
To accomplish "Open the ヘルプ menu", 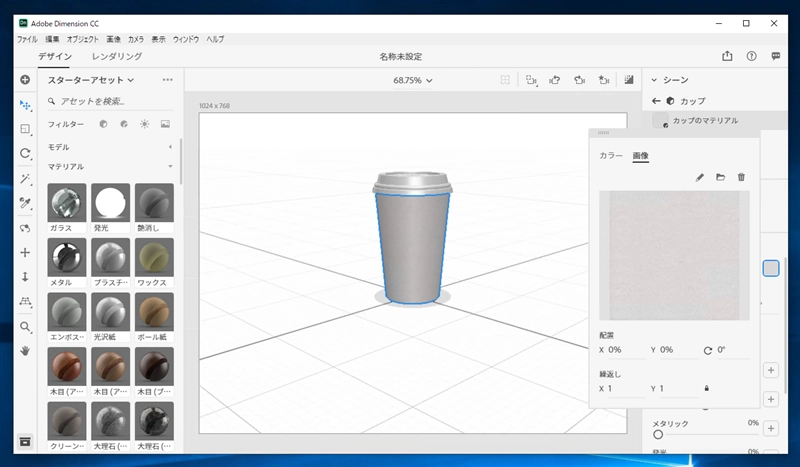I will [x=215, y=39].
